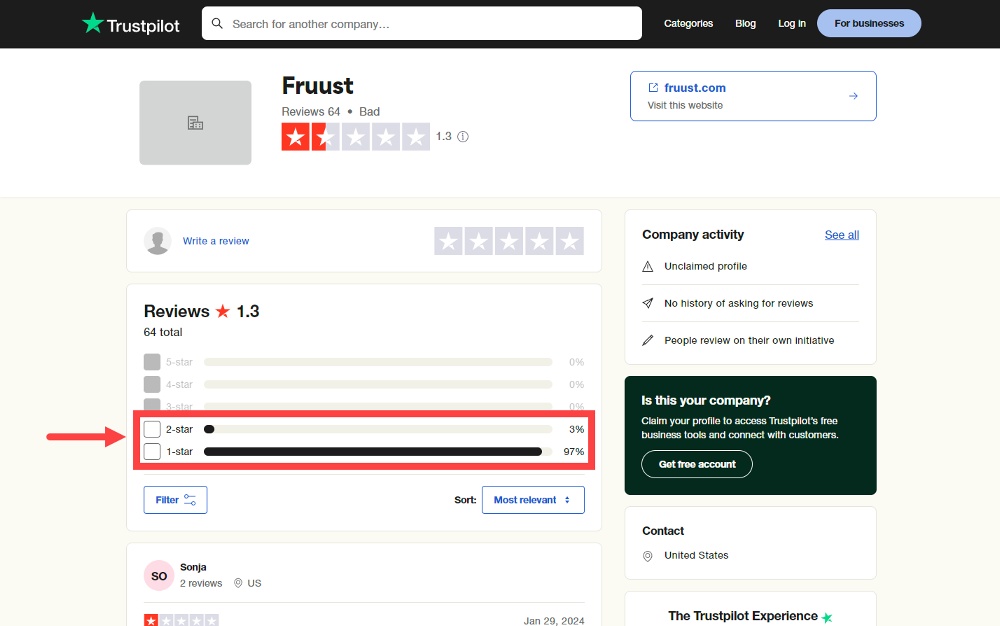Rate two stars in the write-review box
The height and width of the screenshot is (626, 1000).
click(x=478, y=241)
